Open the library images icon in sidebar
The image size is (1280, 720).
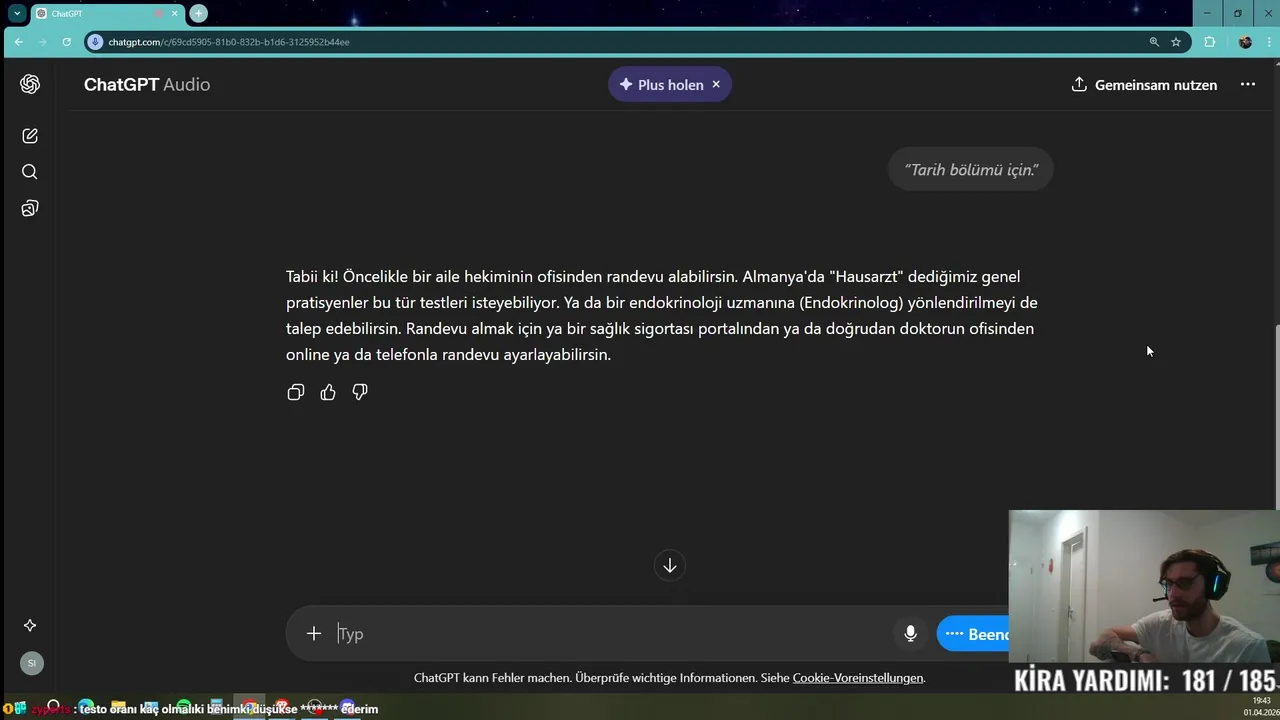[x=30, y=208]
